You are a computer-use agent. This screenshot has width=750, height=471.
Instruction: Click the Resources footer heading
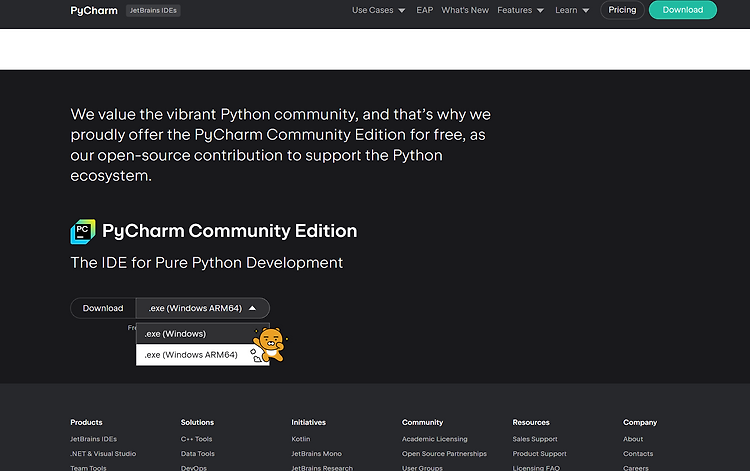531,422
